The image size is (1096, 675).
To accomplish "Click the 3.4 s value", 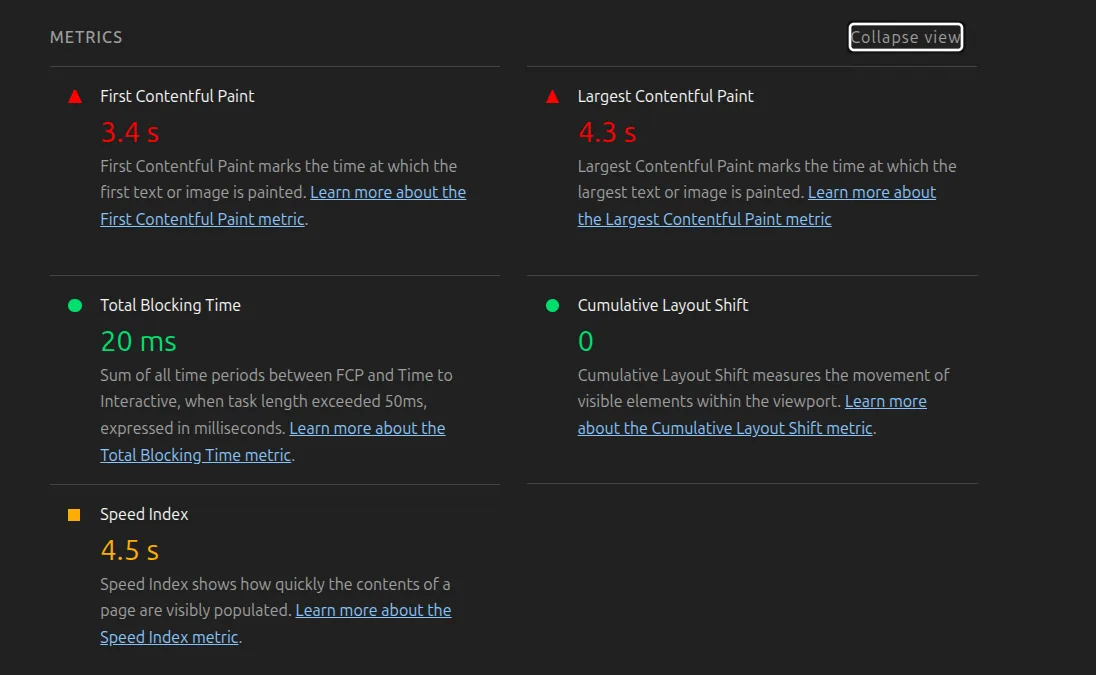I will (130, 132).
